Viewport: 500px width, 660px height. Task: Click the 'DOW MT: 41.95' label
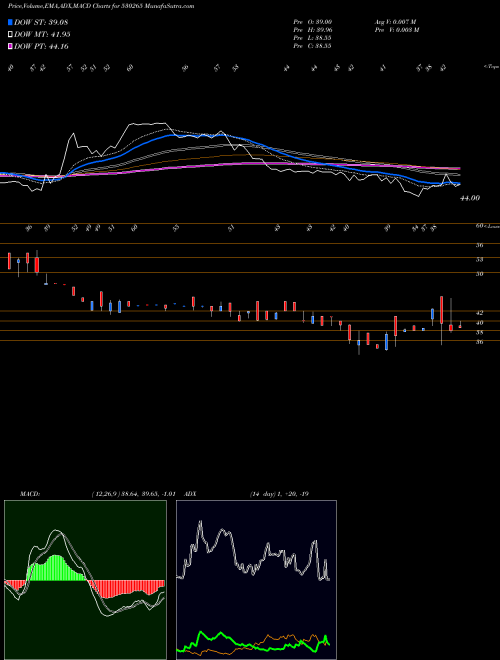(x=43, y=35)
